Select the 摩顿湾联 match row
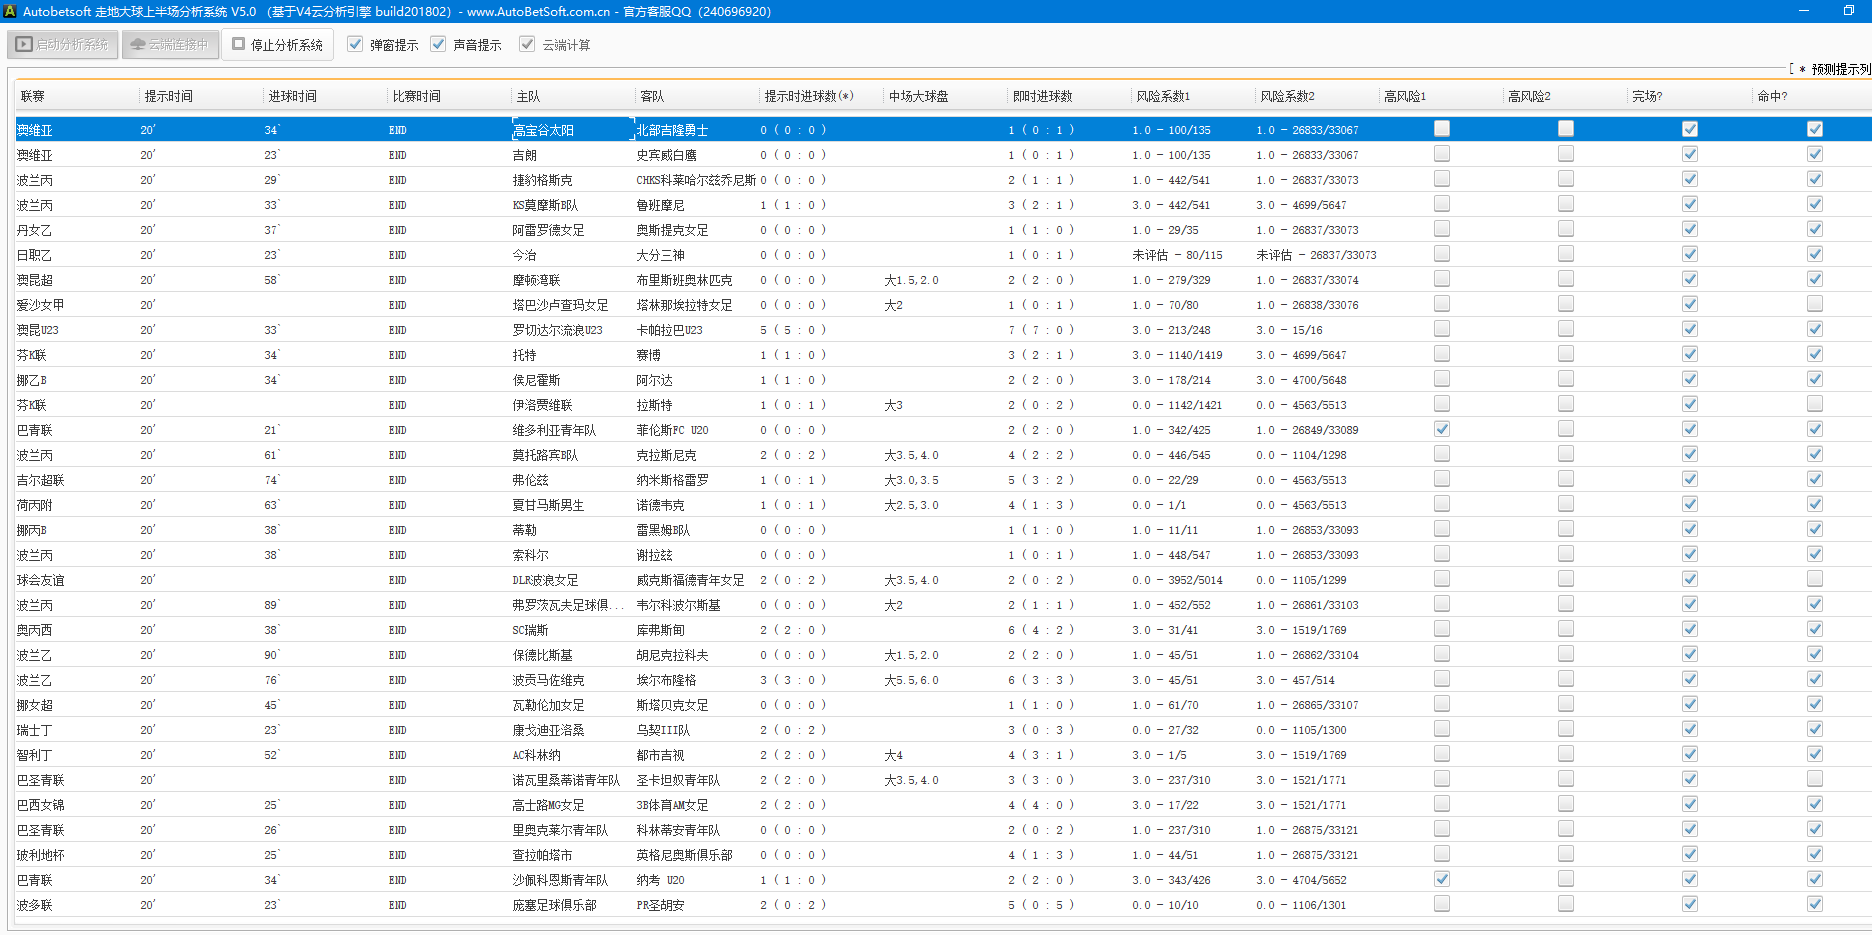This screenshot has height=935, width=1872. pos(536,280)
